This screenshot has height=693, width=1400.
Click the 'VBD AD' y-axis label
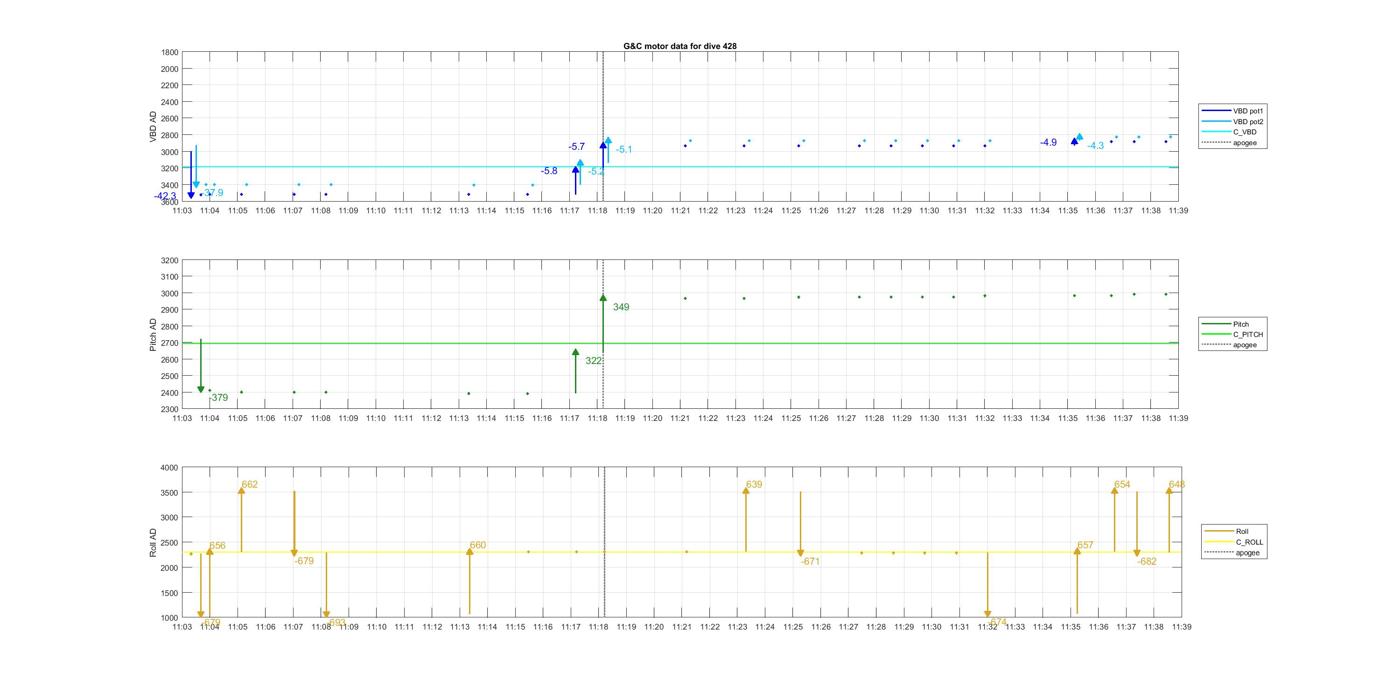153,125
